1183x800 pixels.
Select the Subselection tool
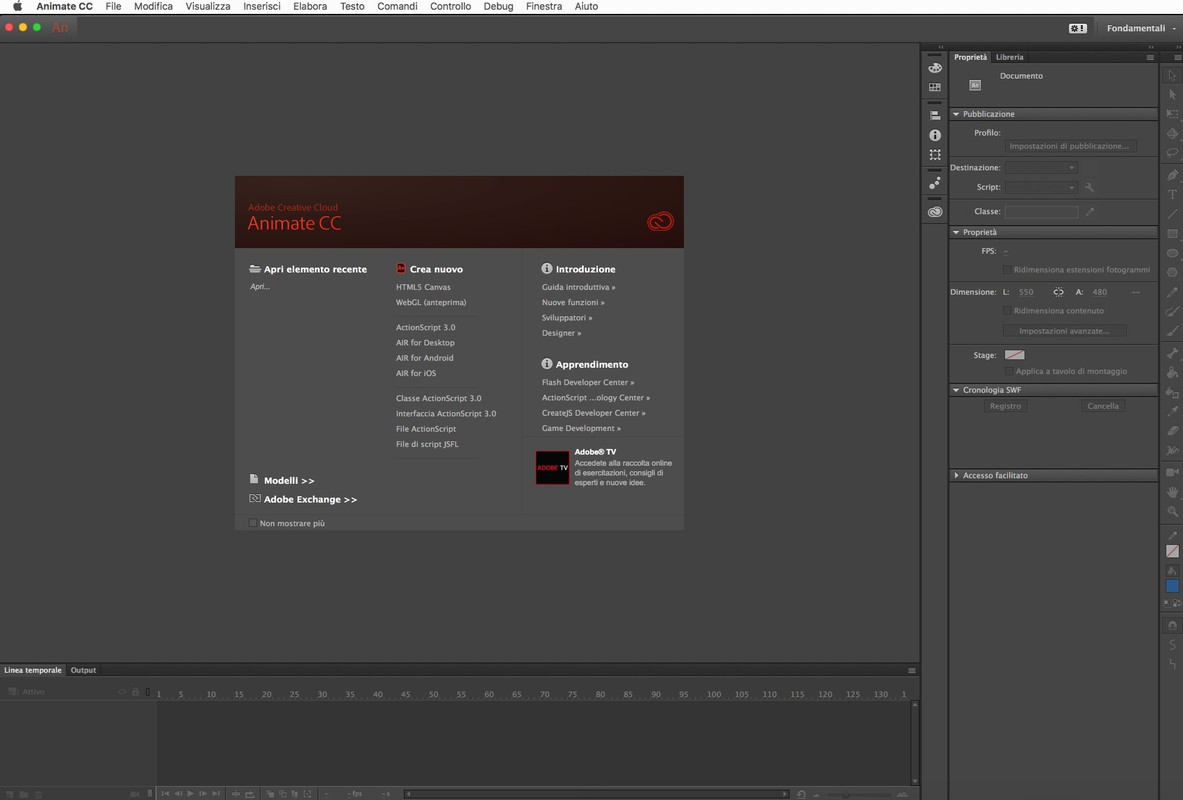(x=1172, y=95)
